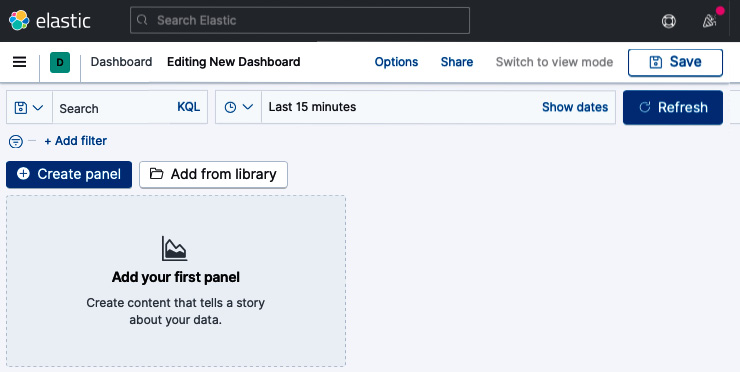Go to Dashboard breadcrumb

[x=121, y=62]
